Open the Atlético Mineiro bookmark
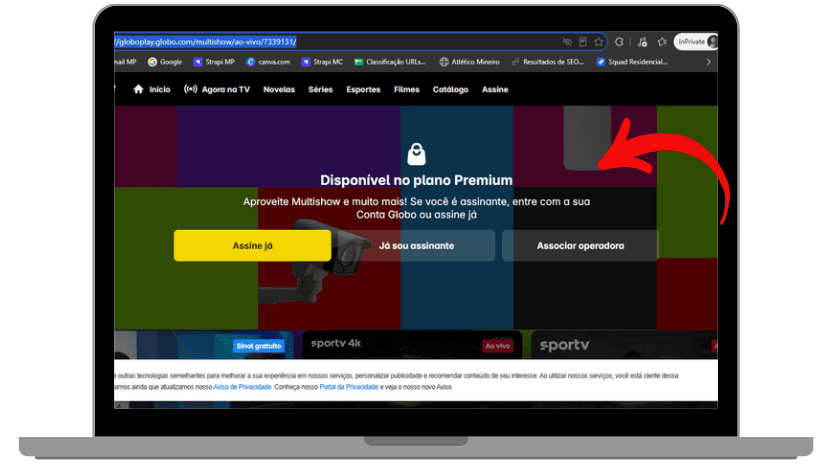The width and height of the screenshot is (817, 465). [469, 62]
